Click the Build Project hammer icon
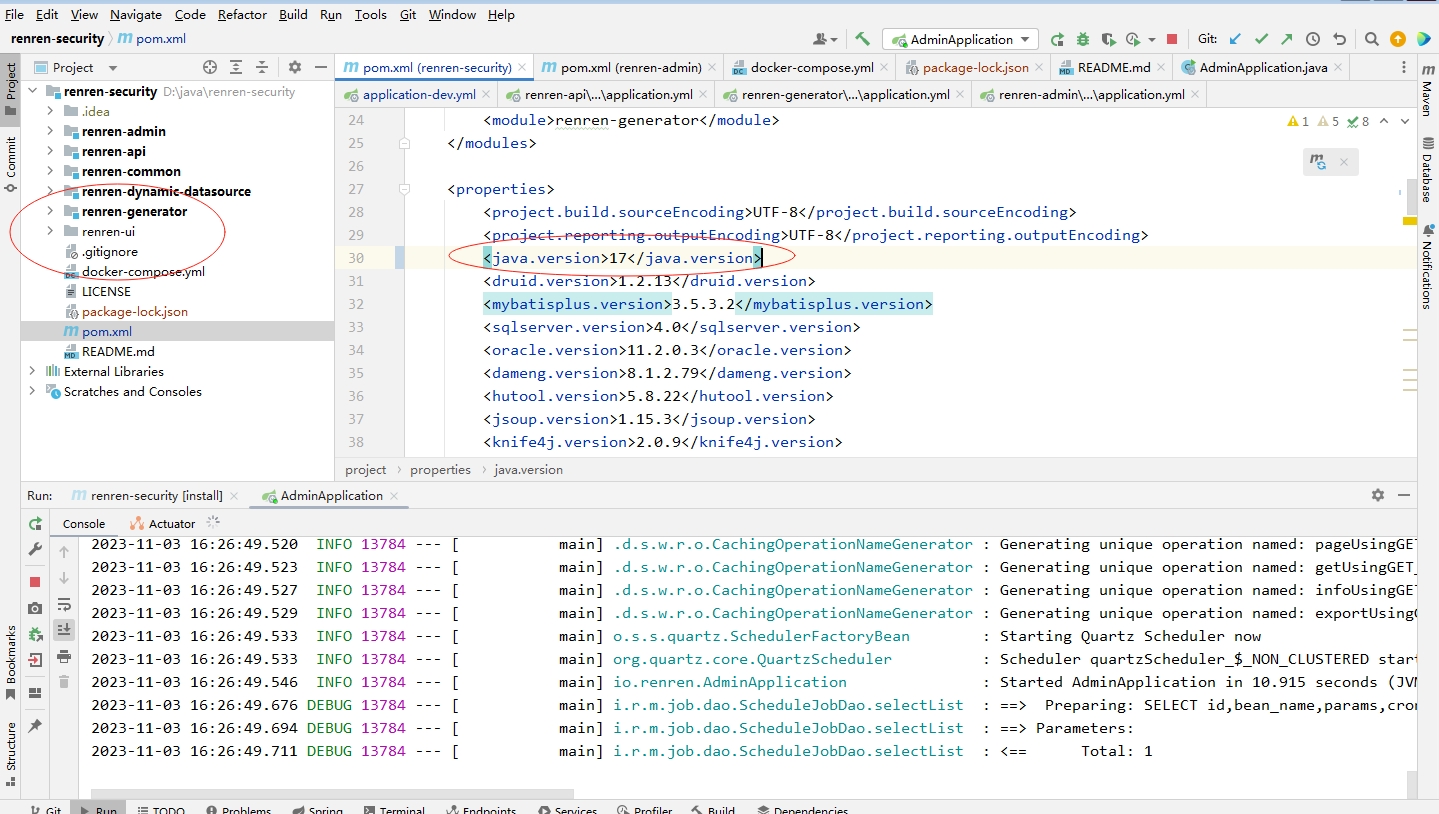 pos(862,39)
